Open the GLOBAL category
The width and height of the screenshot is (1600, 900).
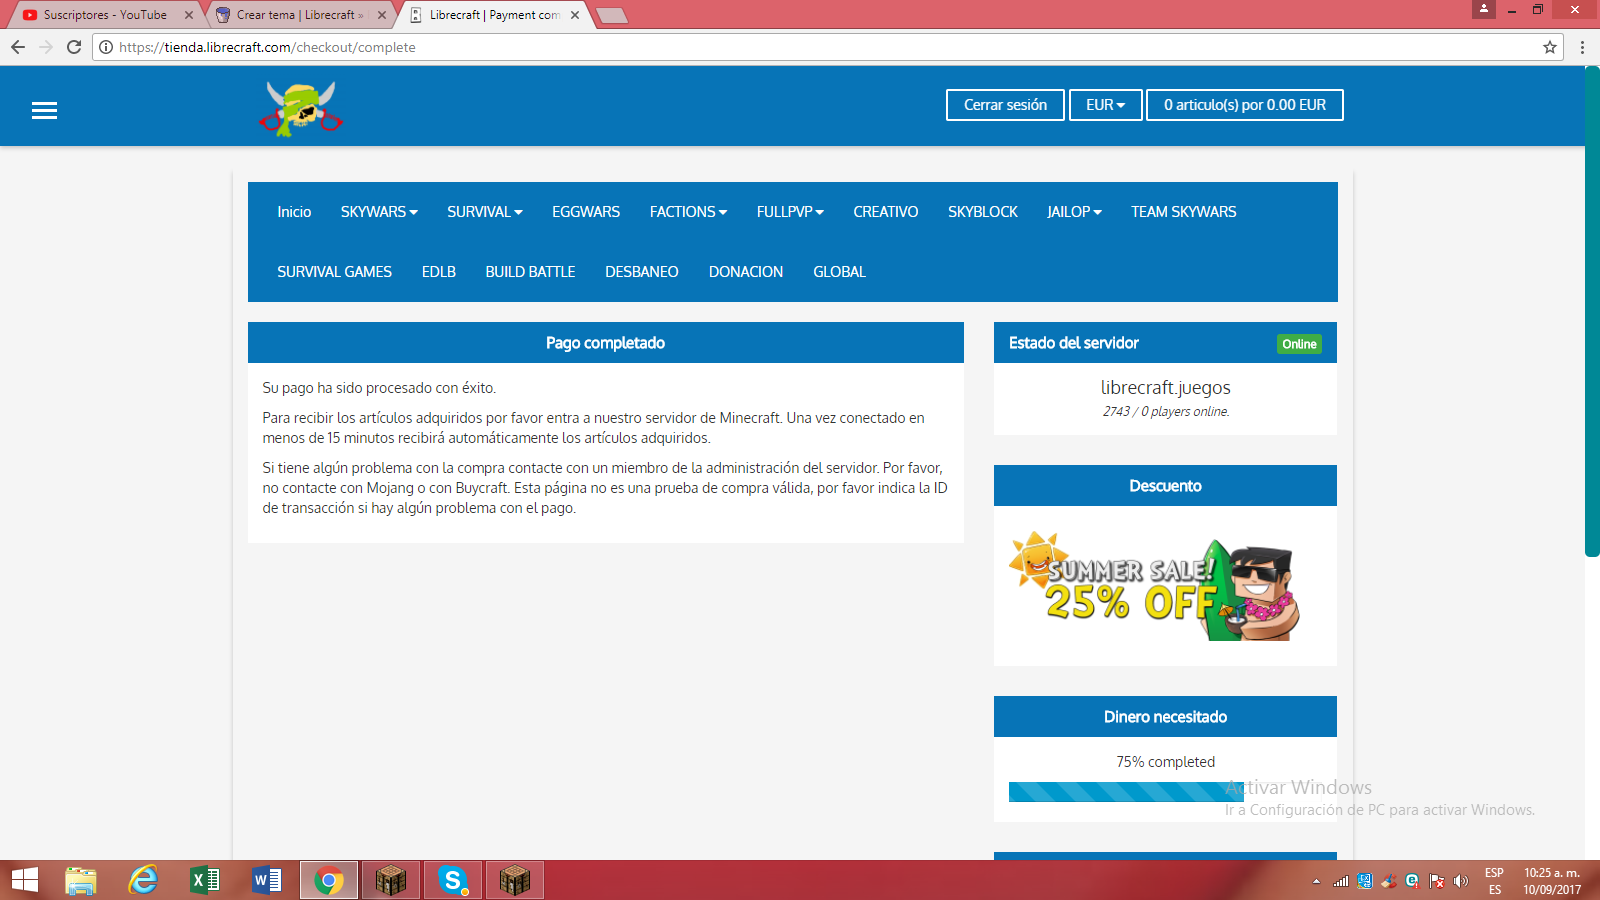[x=839, y=272]
